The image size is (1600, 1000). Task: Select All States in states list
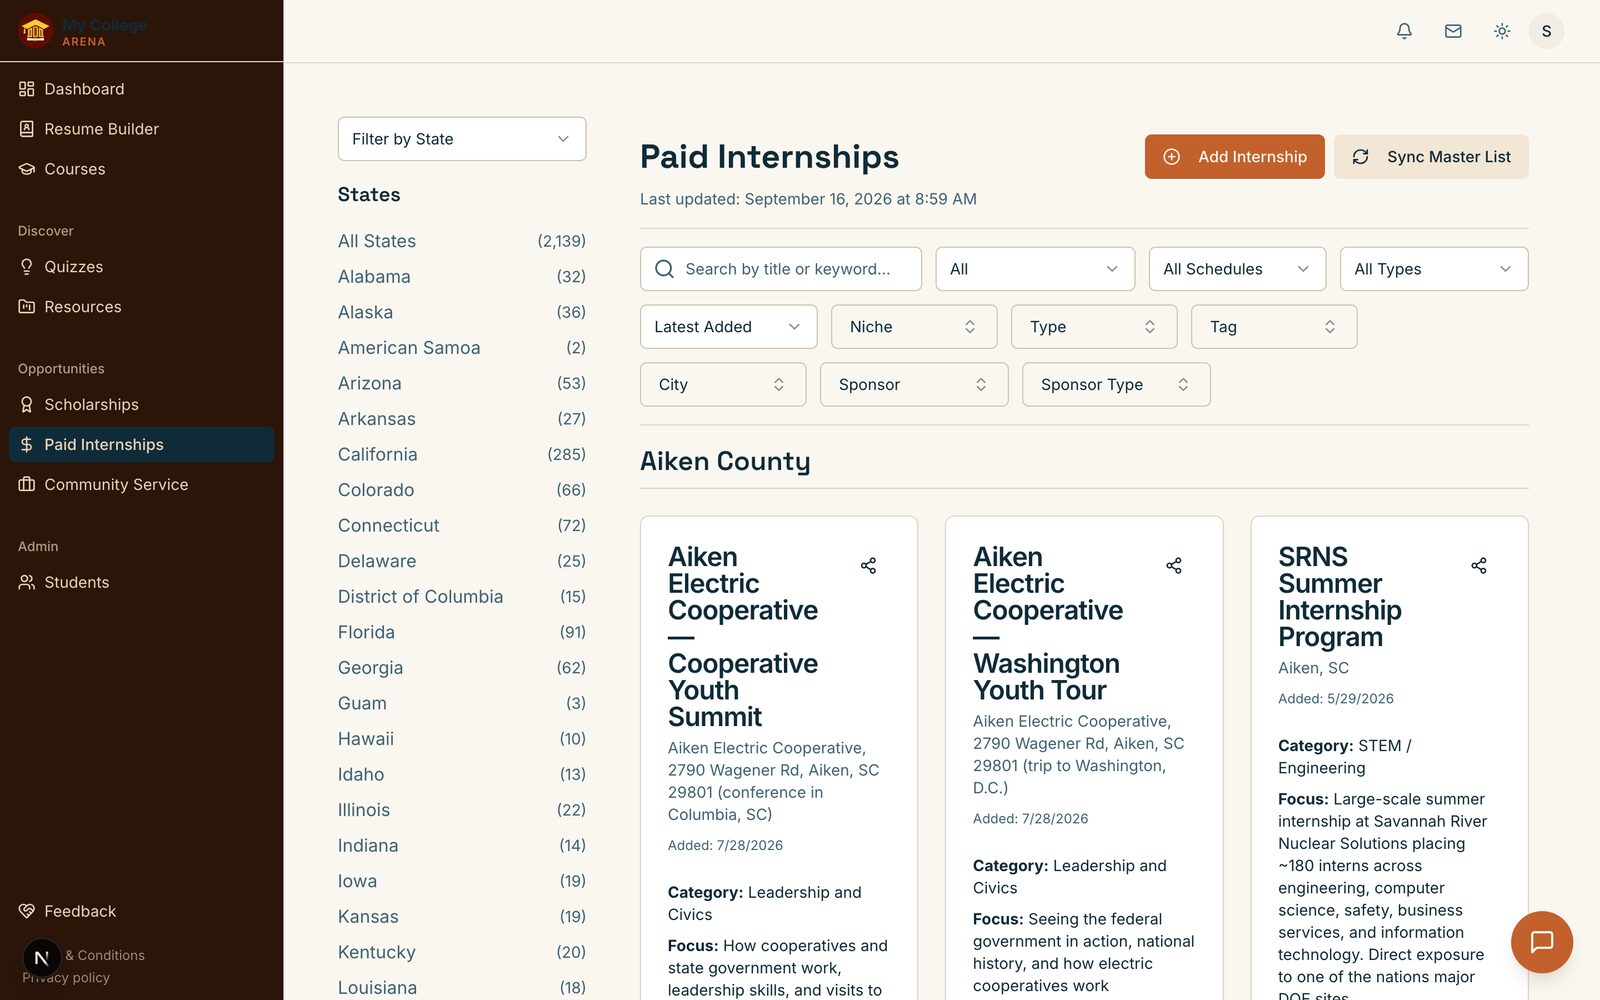[462, 241]
